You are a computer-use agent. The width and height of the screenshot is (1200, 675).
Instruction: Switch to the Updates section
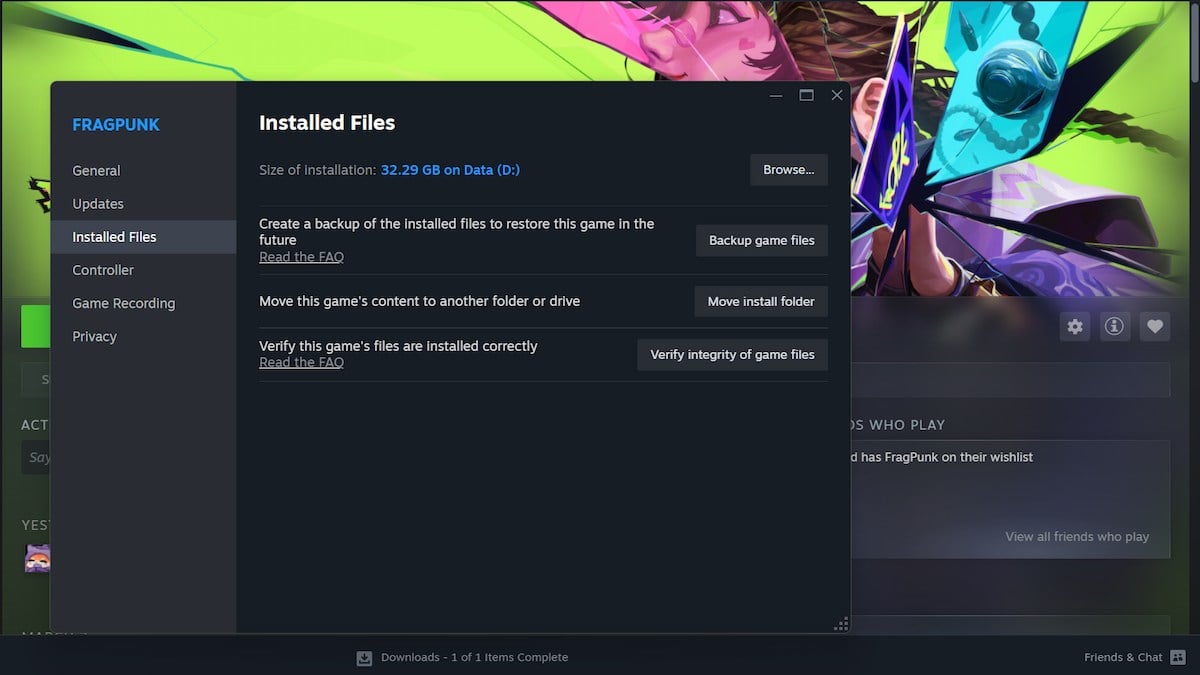point(98,203)
